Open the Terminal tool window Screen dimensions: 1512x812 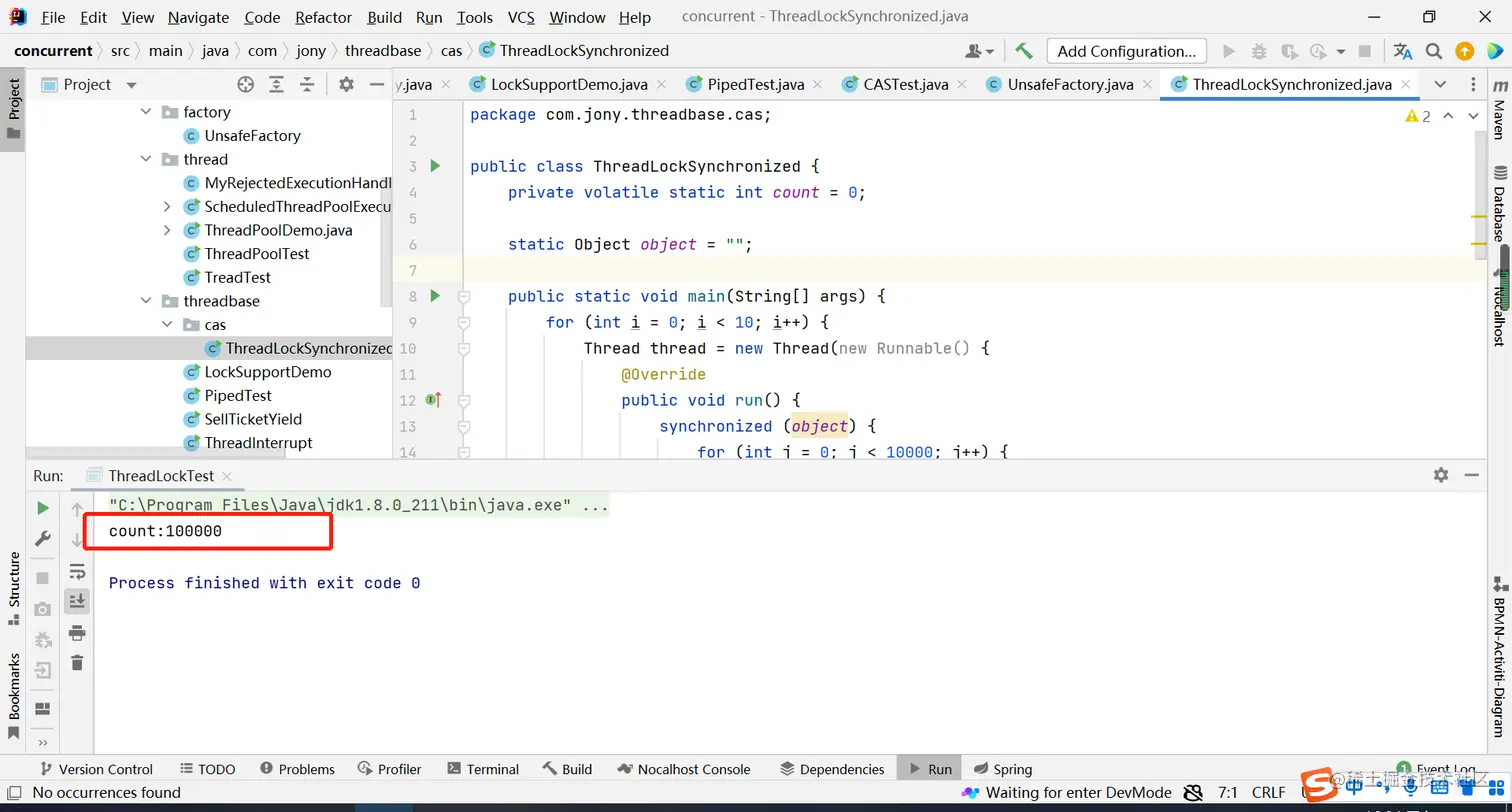click(x=483, y=769)
